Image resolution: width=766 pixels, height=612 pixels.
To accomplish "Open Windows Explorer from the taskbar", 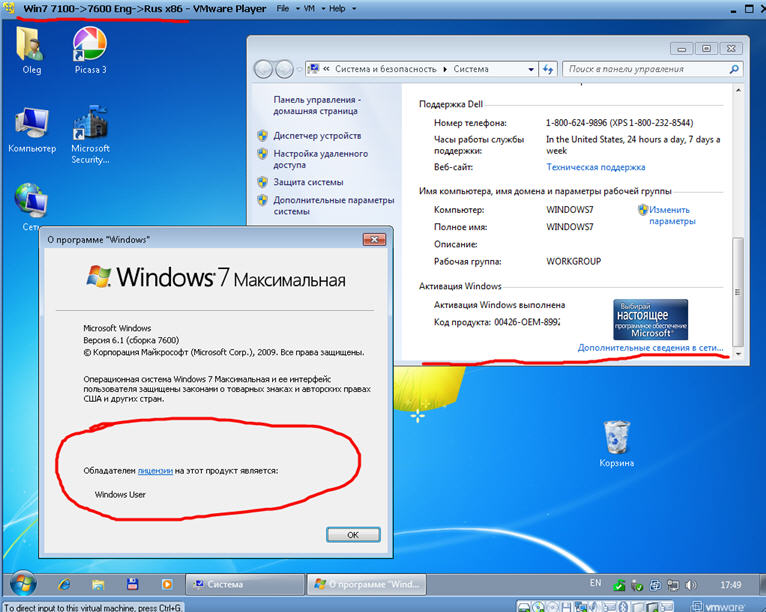I will pos(98,584).
